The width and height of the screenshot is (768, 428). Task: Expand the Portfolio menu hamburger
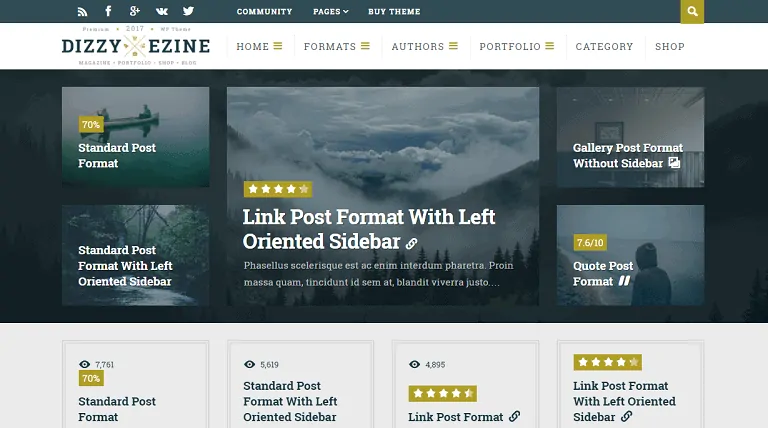(550, 46)
